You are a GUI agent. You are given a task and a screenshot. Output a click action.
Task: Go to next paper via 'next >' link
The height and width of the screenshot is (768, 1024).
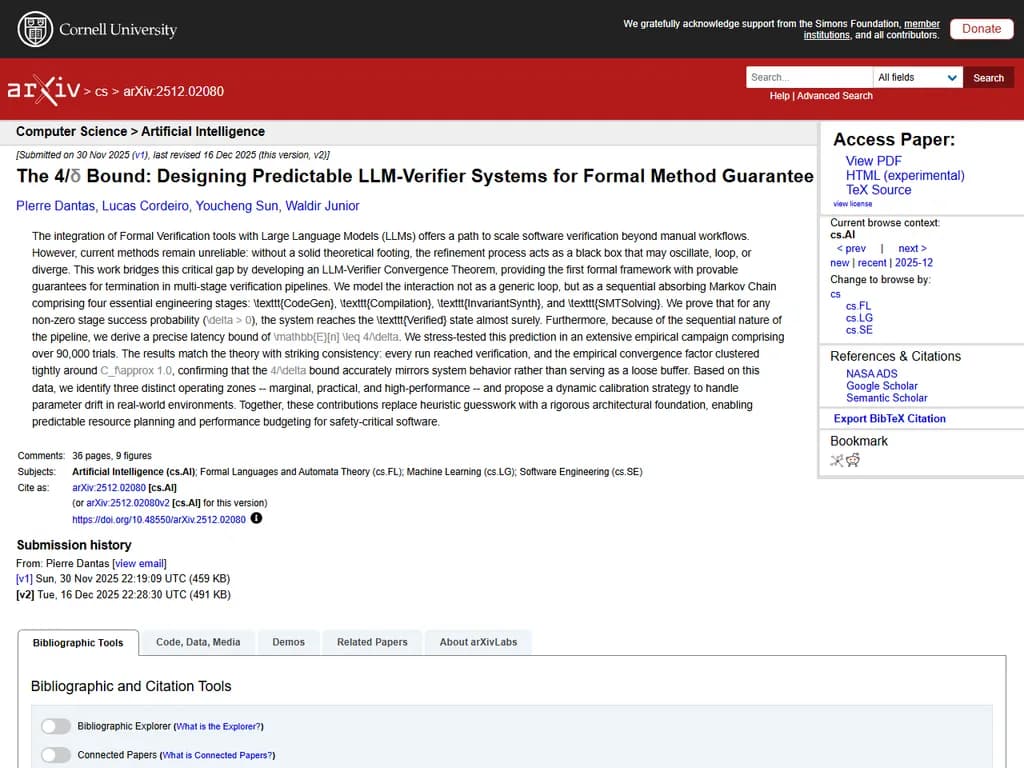click(912, 248)
